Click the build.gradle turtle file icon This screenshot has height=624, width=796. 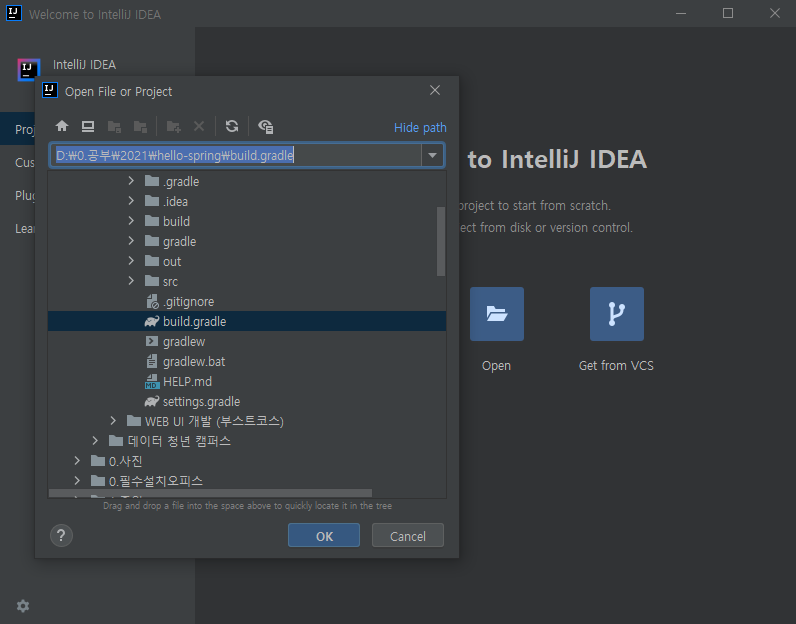(152, 321)
